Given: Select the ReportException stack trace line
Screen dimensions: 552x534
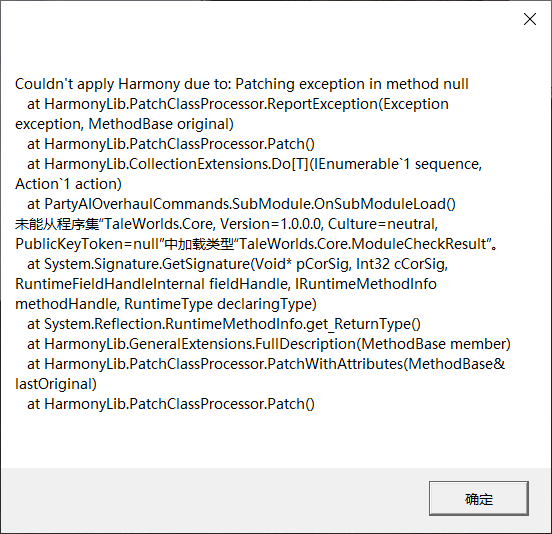Looking at the screenshot, I should click(x=238, y=104).
